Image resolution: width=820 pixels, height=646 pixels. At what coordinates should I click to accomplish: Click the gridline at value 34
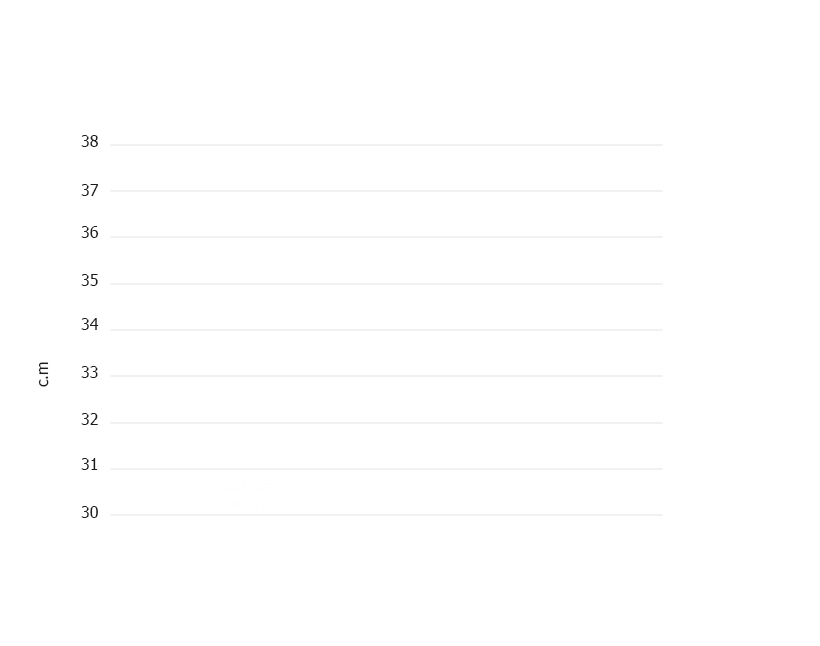[x=386, y=330]
